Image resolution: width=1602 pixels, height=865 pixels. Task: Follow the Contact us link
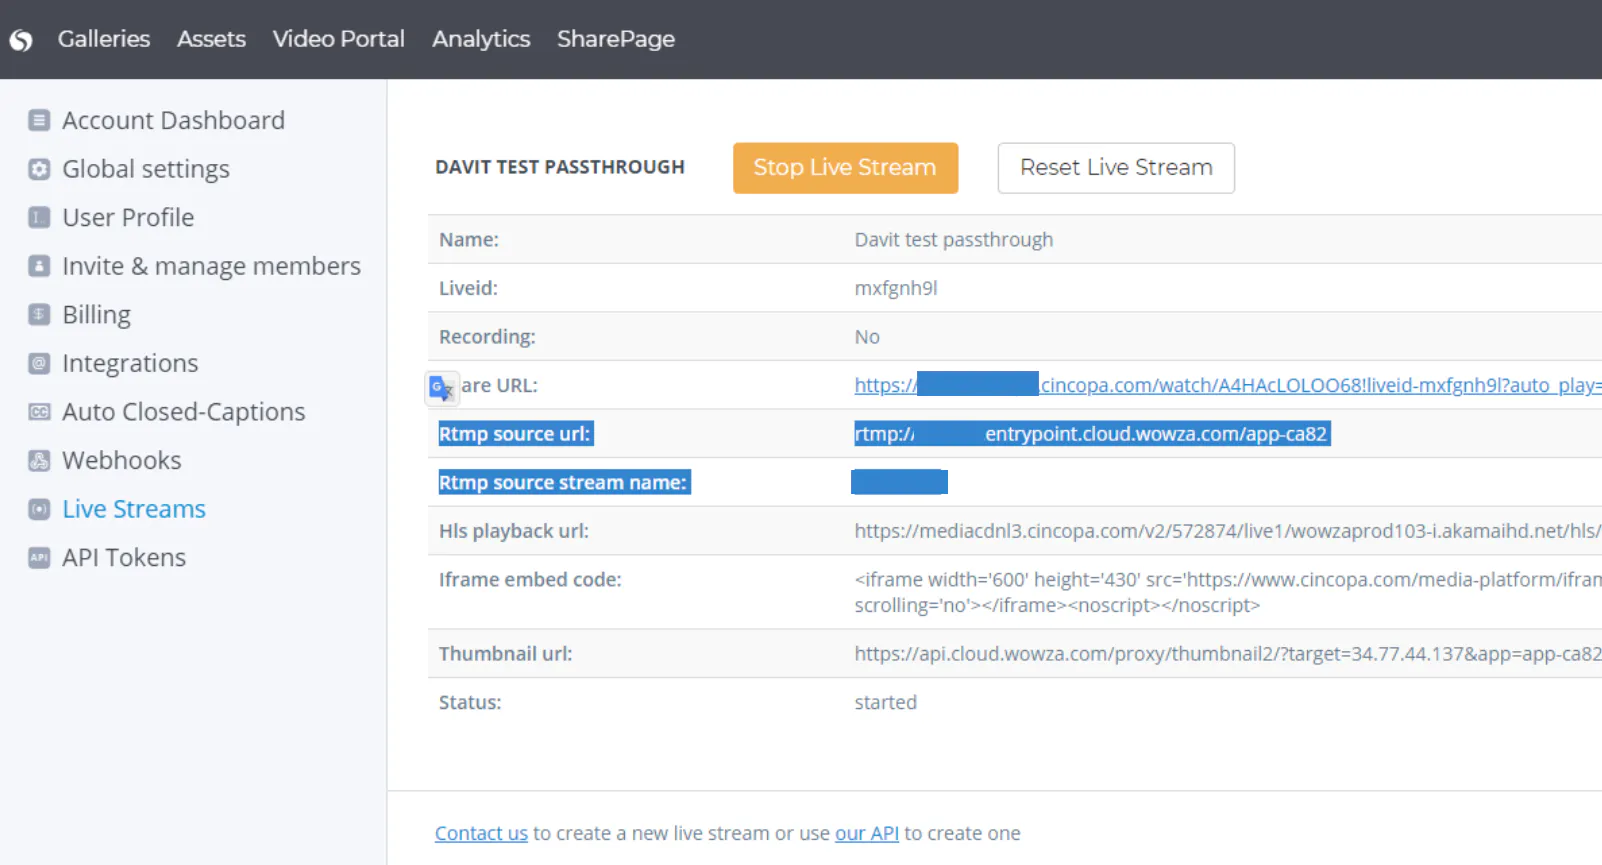481,833
